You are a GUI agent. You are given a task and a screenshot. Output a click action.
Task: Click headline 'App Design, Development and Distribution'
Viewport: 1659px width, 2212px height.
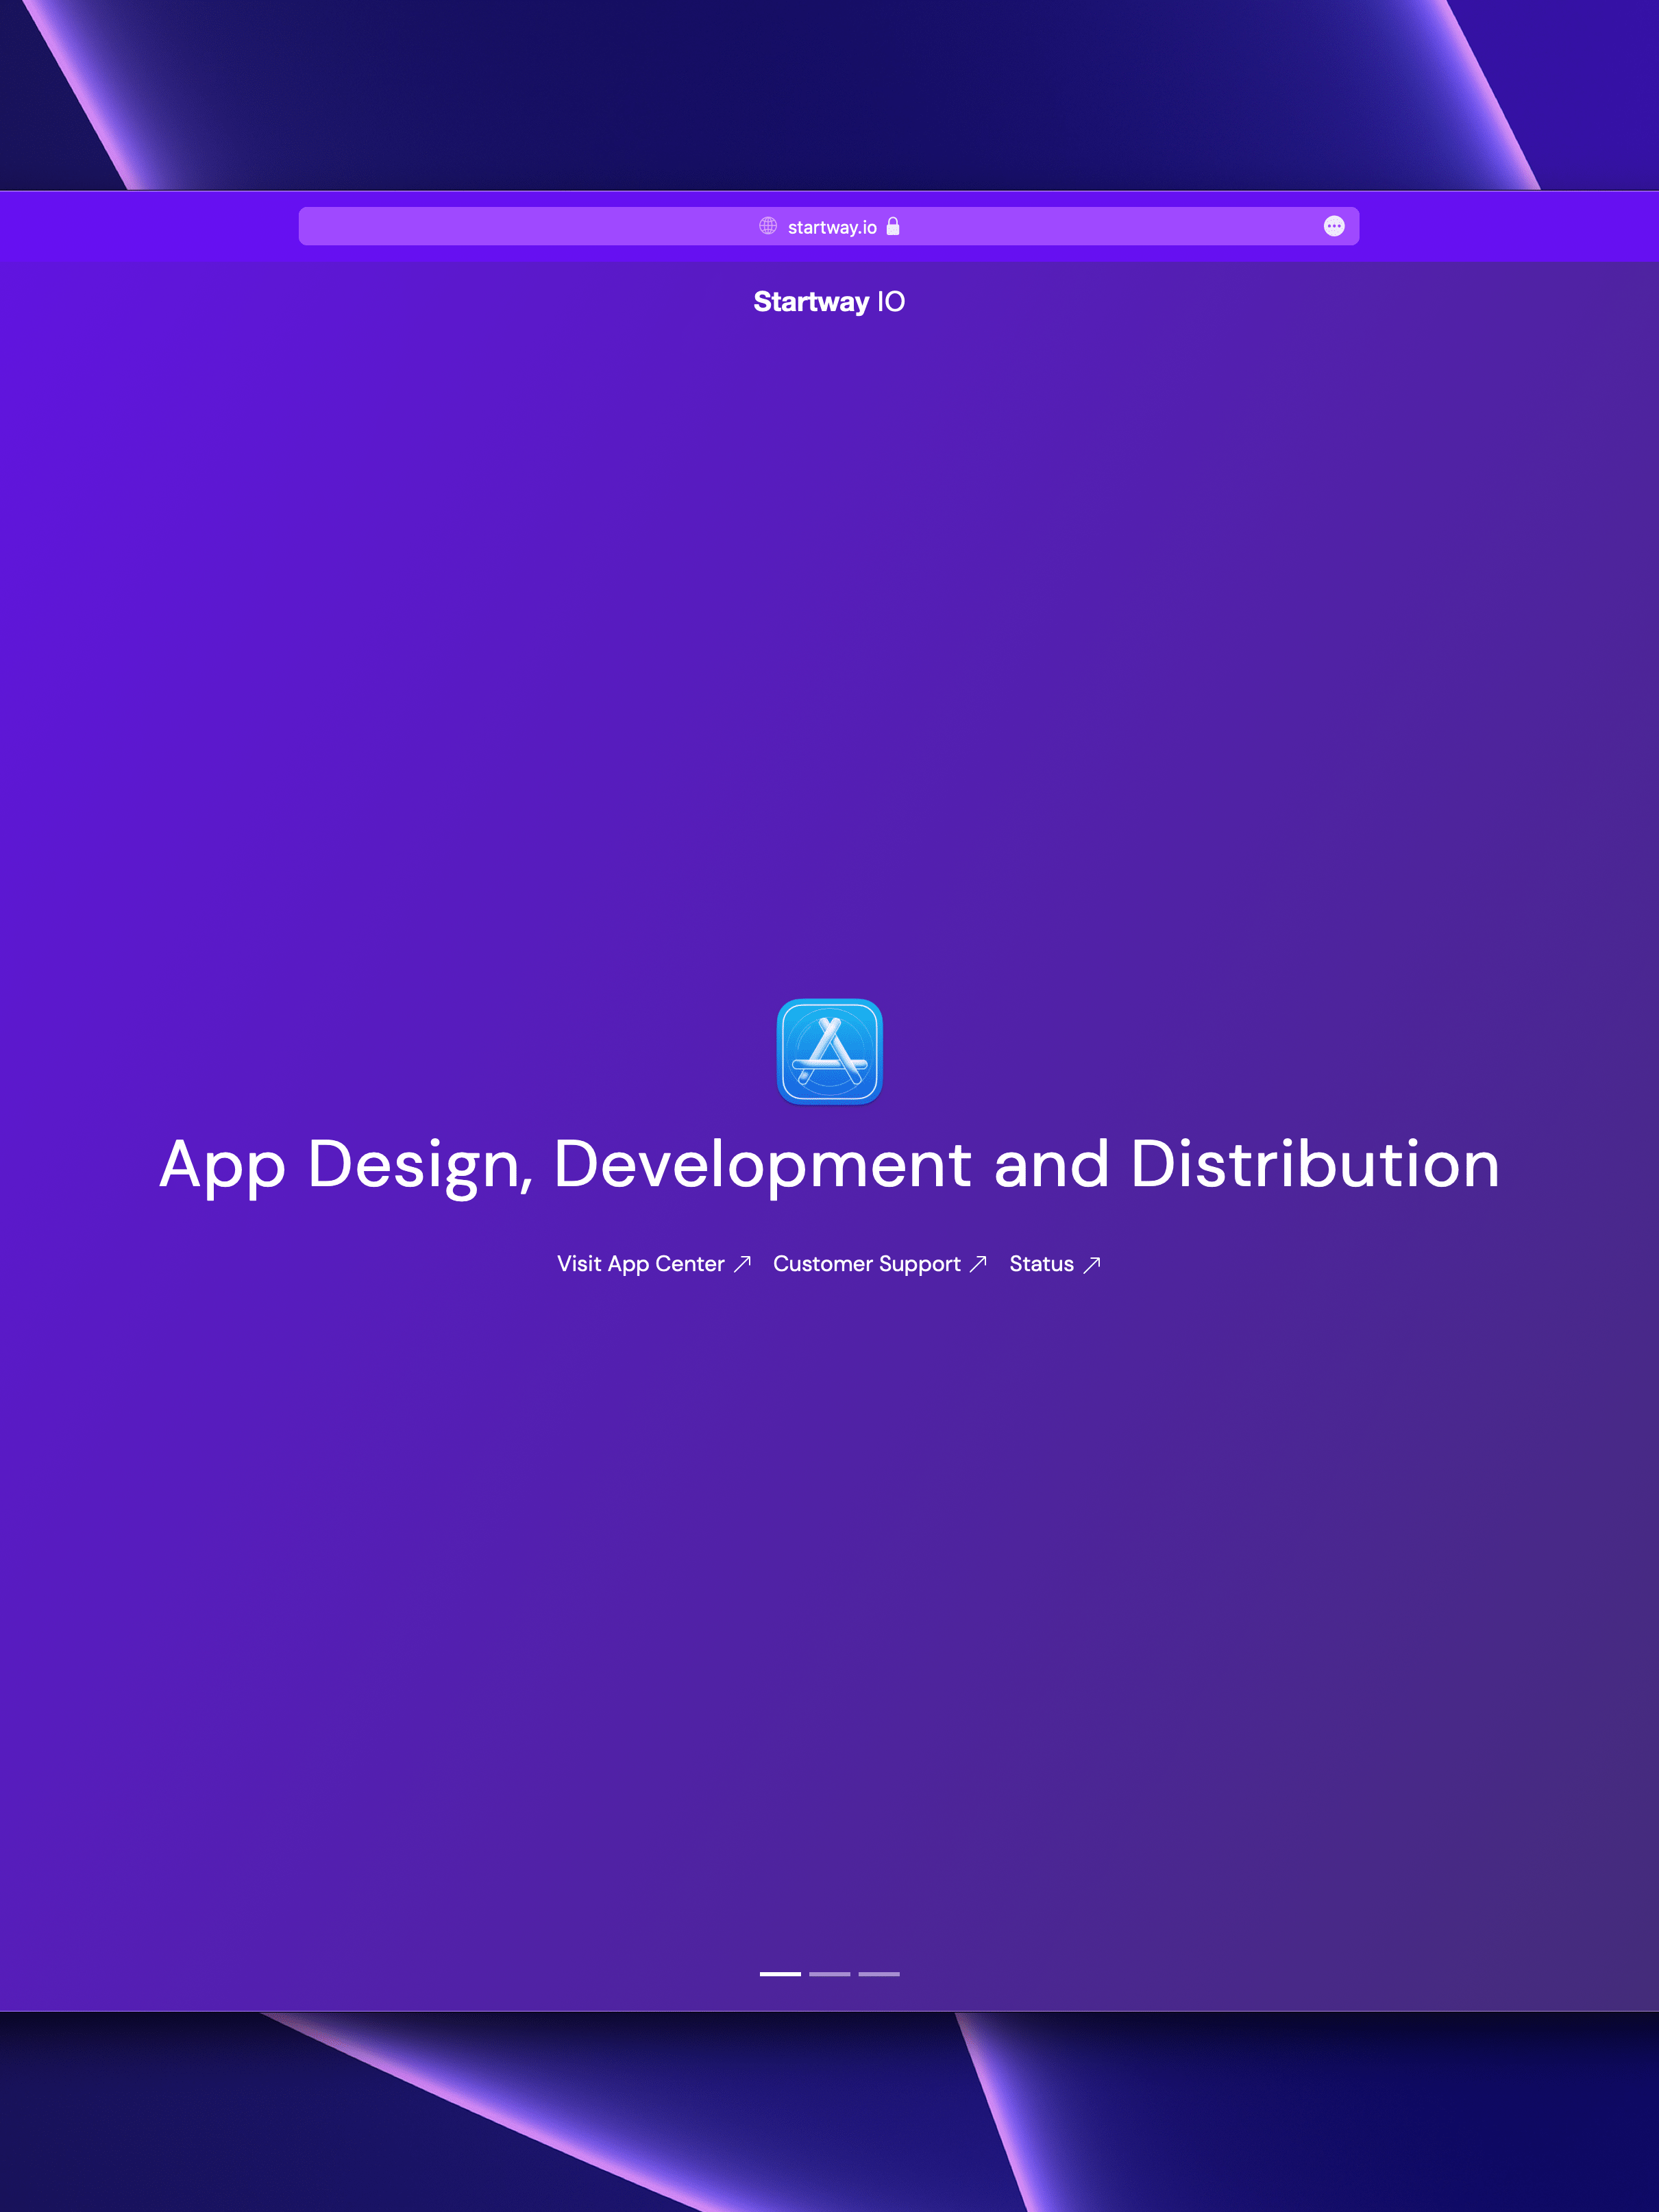[829, 1166]
